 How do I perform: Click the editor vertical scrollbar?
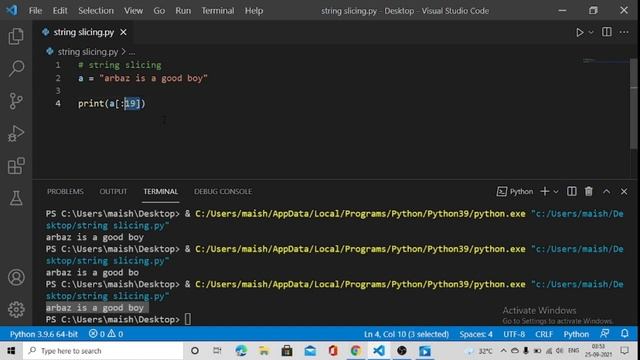click(x=633, y=104)
